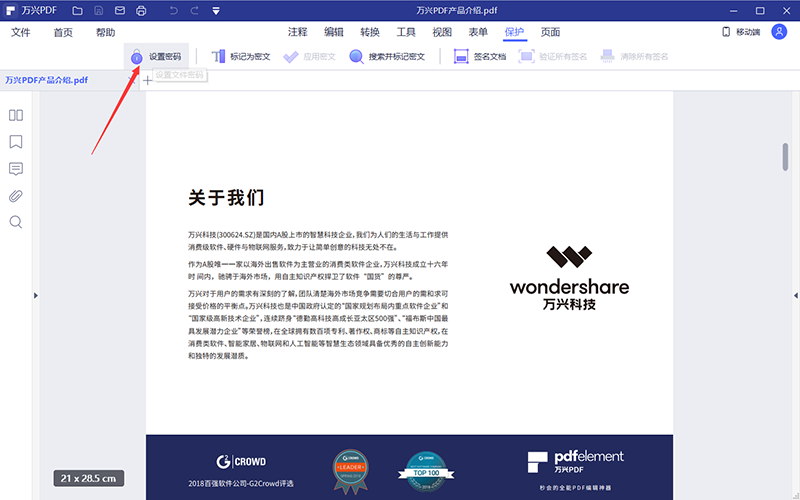Click the email envelope icon

click(x=120, y=11)
